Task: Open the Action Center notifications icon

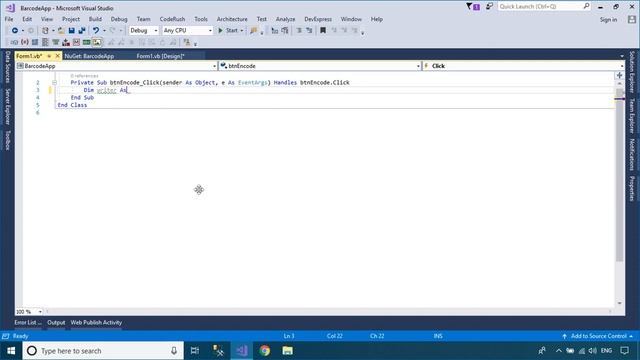Action: [x=624, y=351]
